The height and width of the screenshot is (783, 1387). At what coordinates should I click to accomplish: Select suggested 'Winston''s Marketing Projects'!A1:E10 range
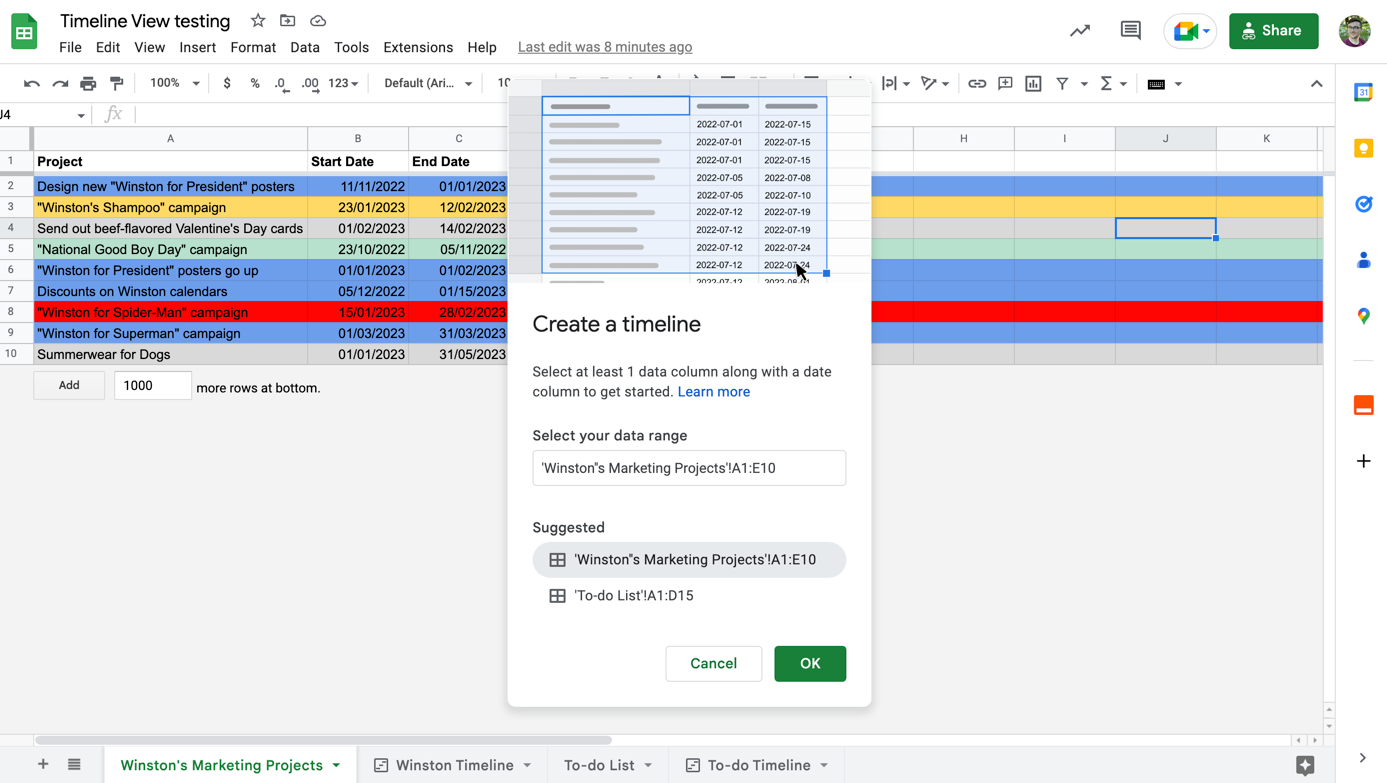pyautogui.click(x=689, y=560)
